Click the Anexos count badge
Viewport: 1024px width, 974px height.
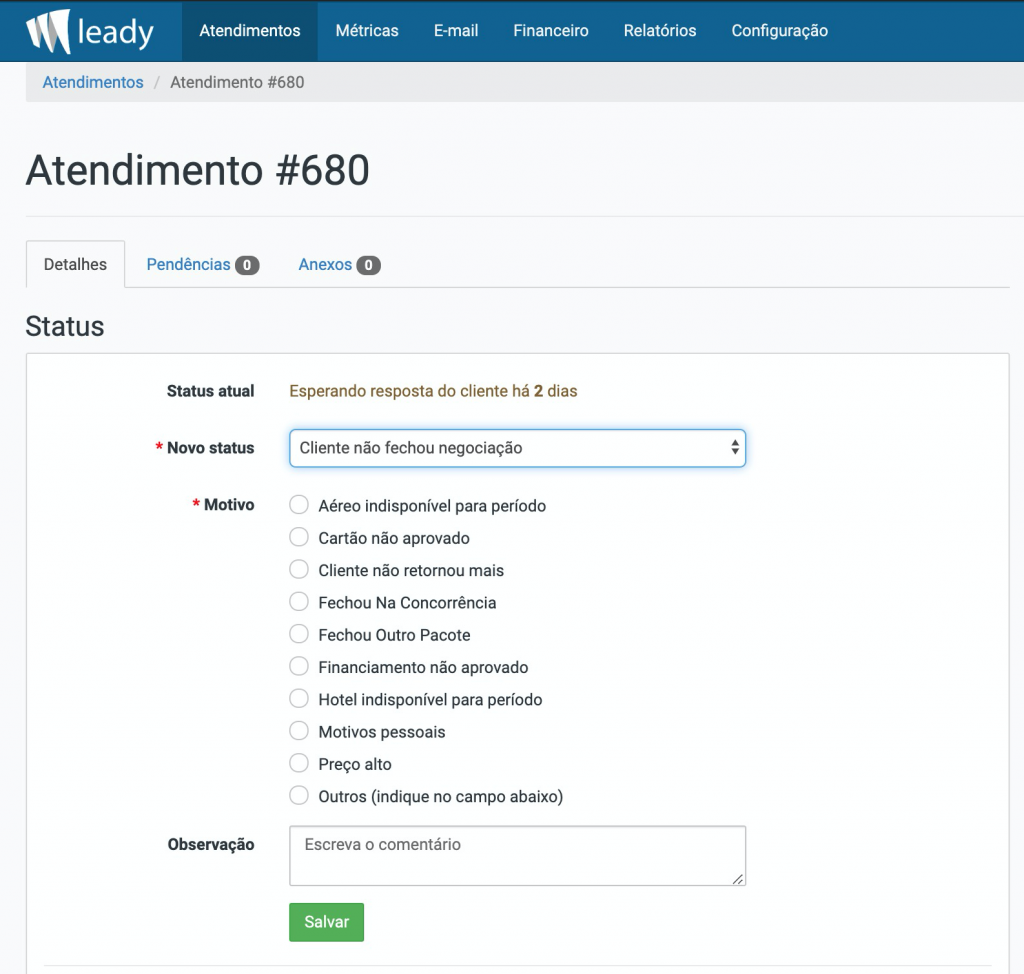tap(368, 265)
